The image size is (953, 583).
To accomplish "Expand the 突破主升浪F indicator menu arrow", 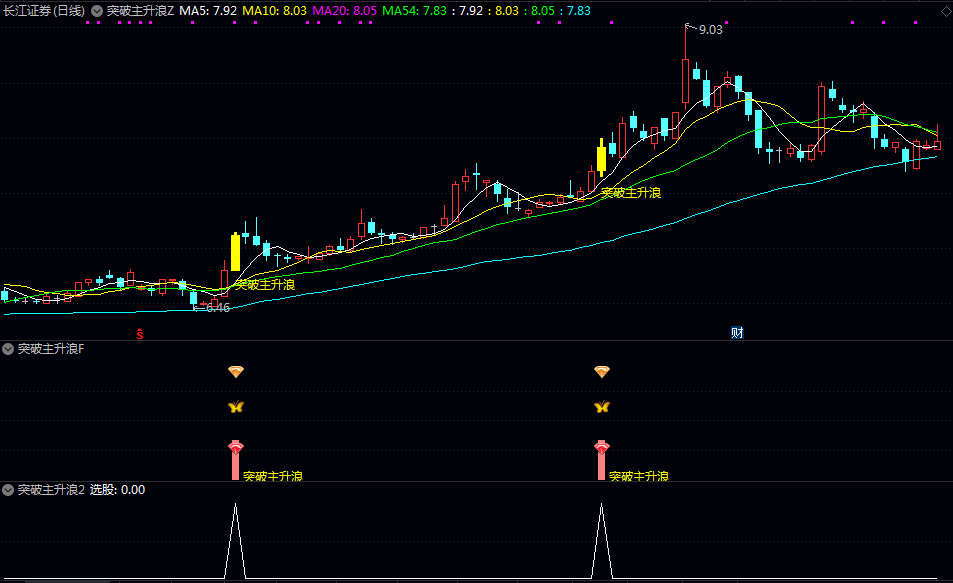I will [x=8, y=349].
